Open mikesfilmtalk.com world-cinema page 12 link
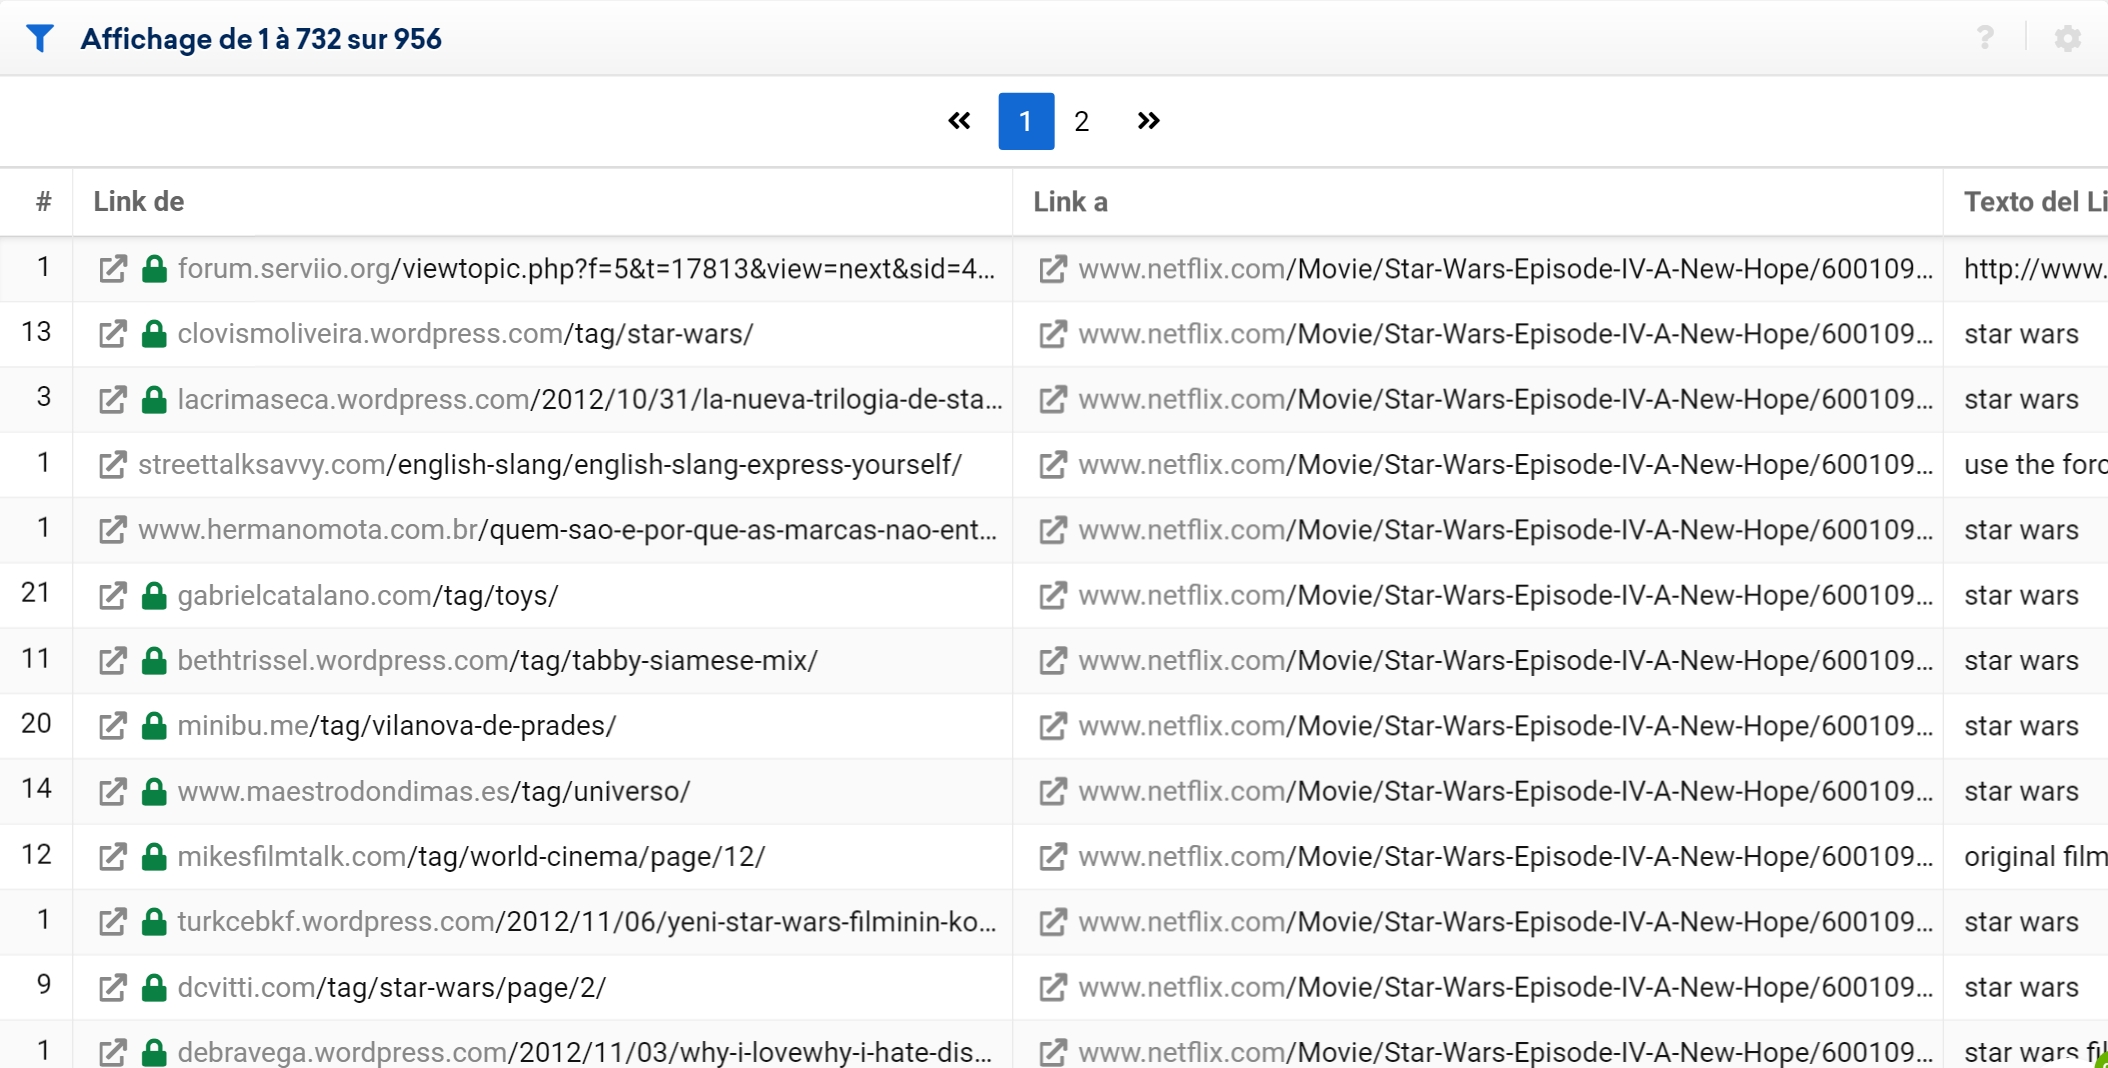 pyautogui.click(x=471, y=857)
